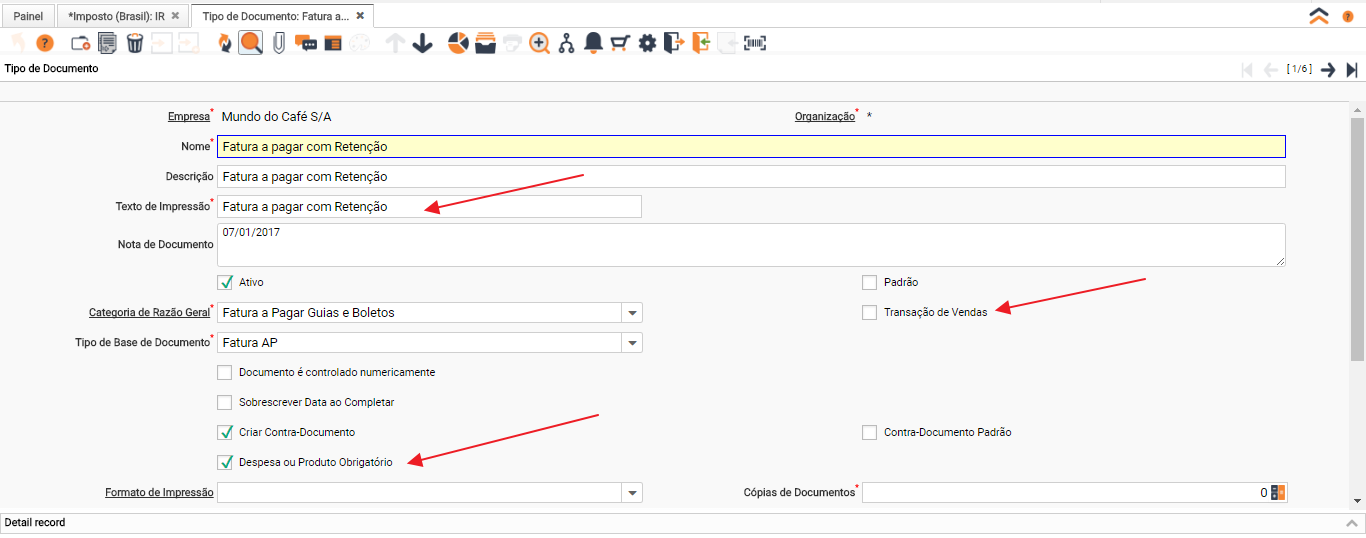This screenshot has width=1366, height=538.
Task: Open Tipo de Base de Documento dropdown arrow
Action: click(632, 343)
